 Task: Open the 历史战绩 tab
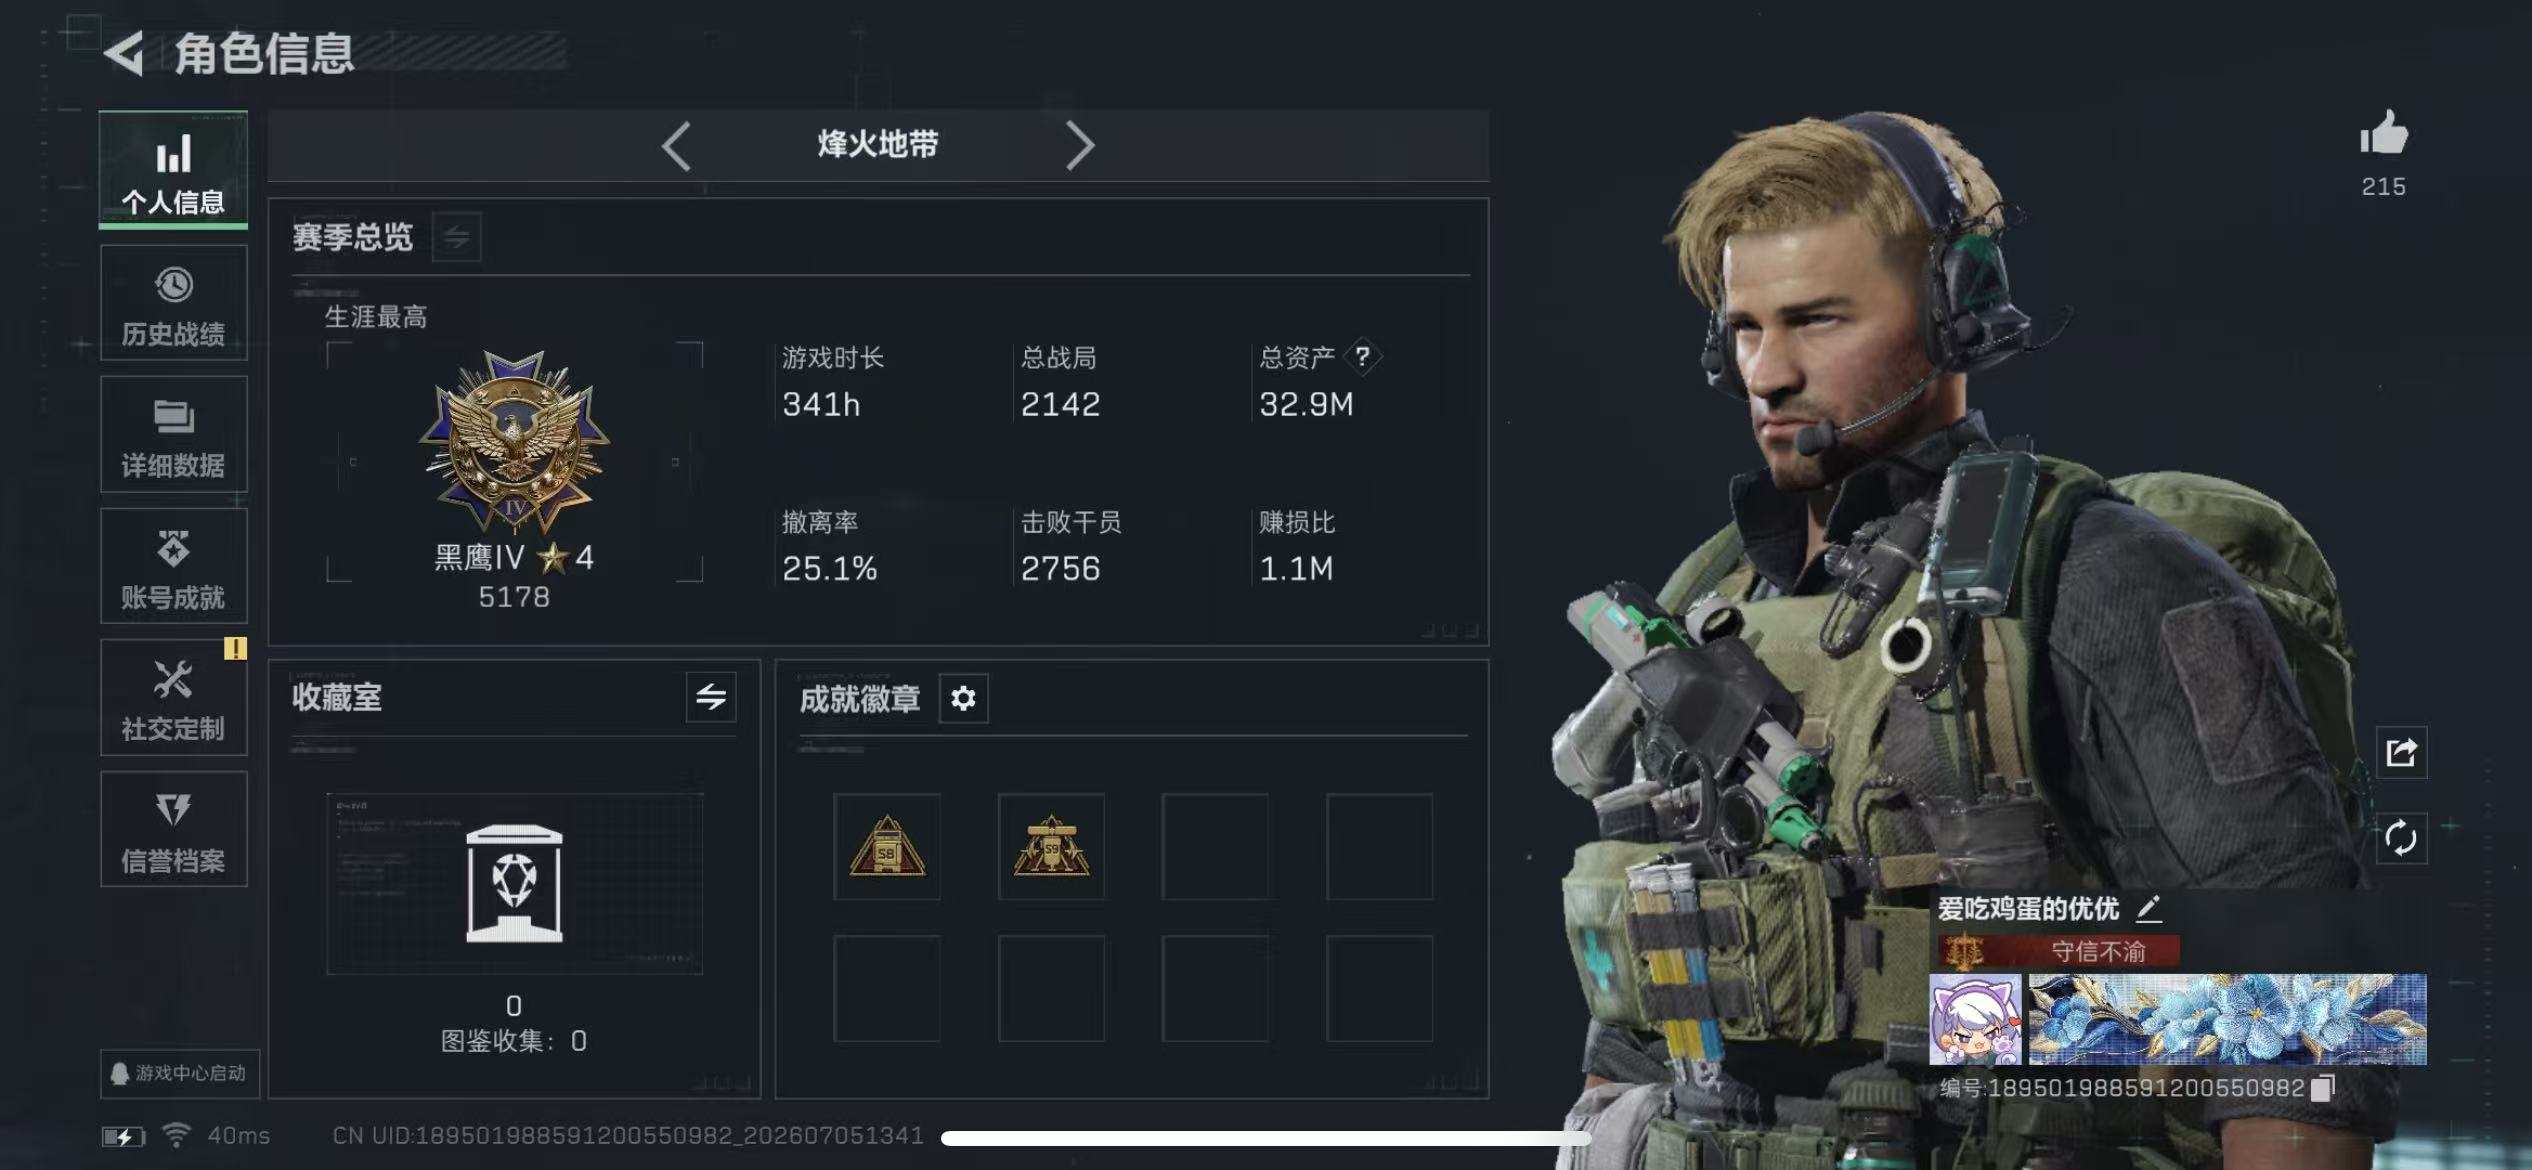(x=174, y=303)
